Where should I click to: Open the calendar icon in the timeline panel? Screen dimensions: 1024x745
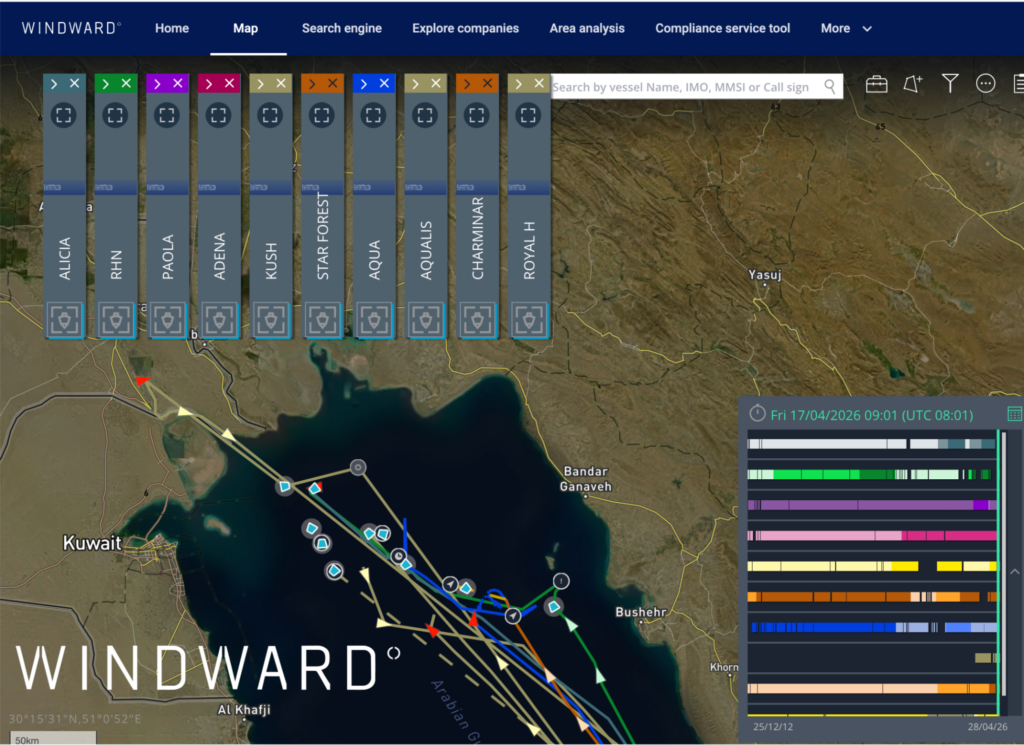point(1015,412)
